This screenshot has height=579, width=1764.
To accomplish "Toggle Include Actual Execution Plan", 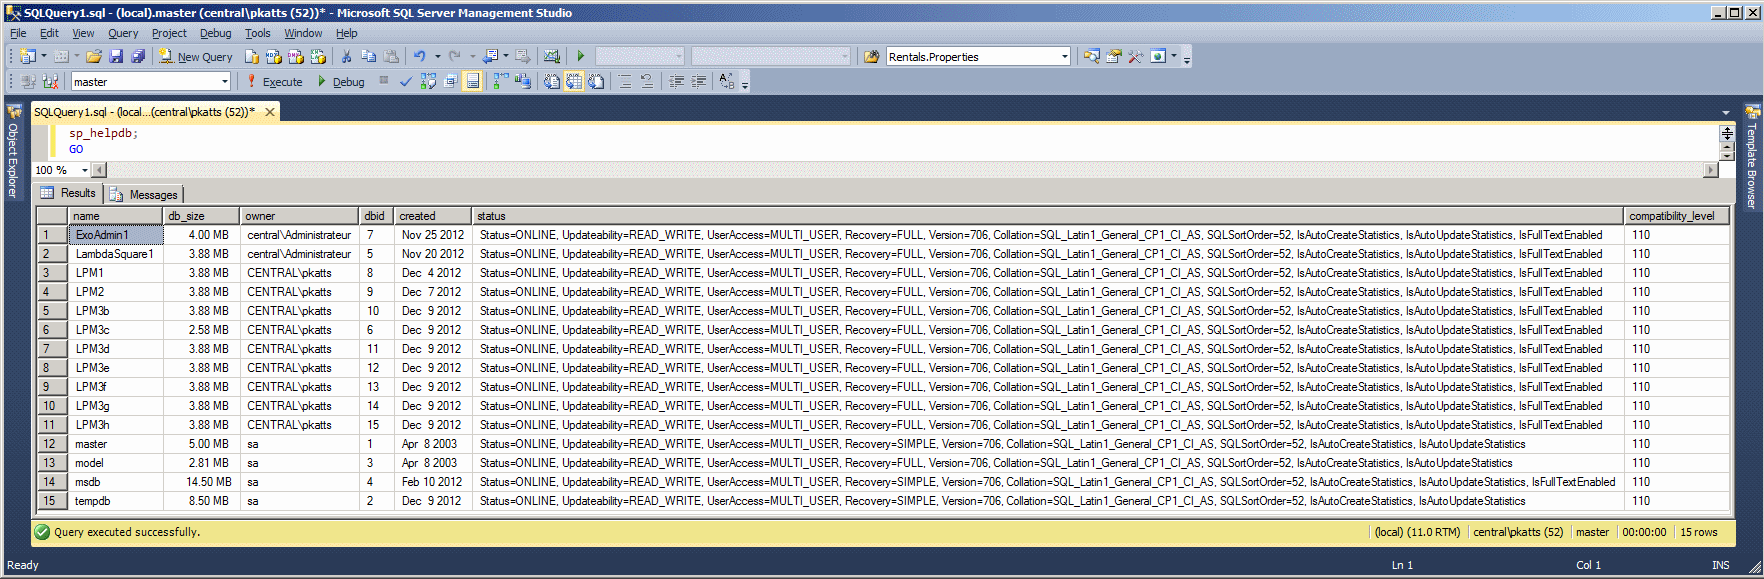I will (x=501, y=82).
